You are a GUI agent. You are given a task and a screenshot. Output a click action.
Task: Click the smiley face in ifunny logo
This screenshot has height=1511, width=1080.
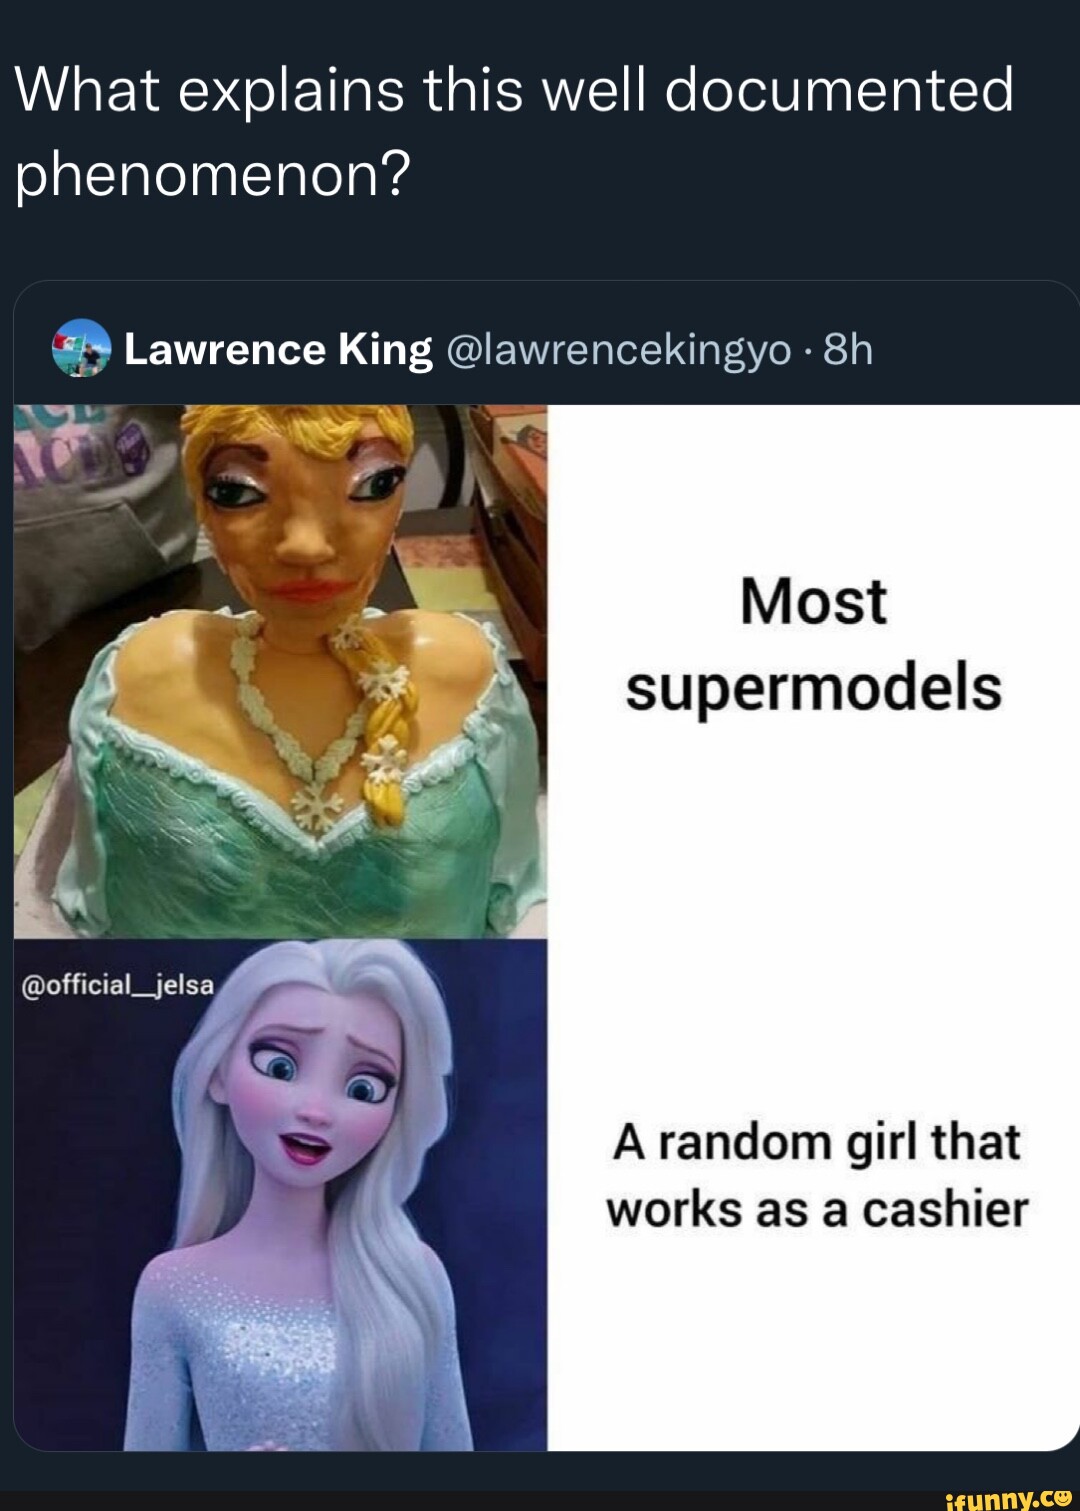[x=1063, y=1495]
